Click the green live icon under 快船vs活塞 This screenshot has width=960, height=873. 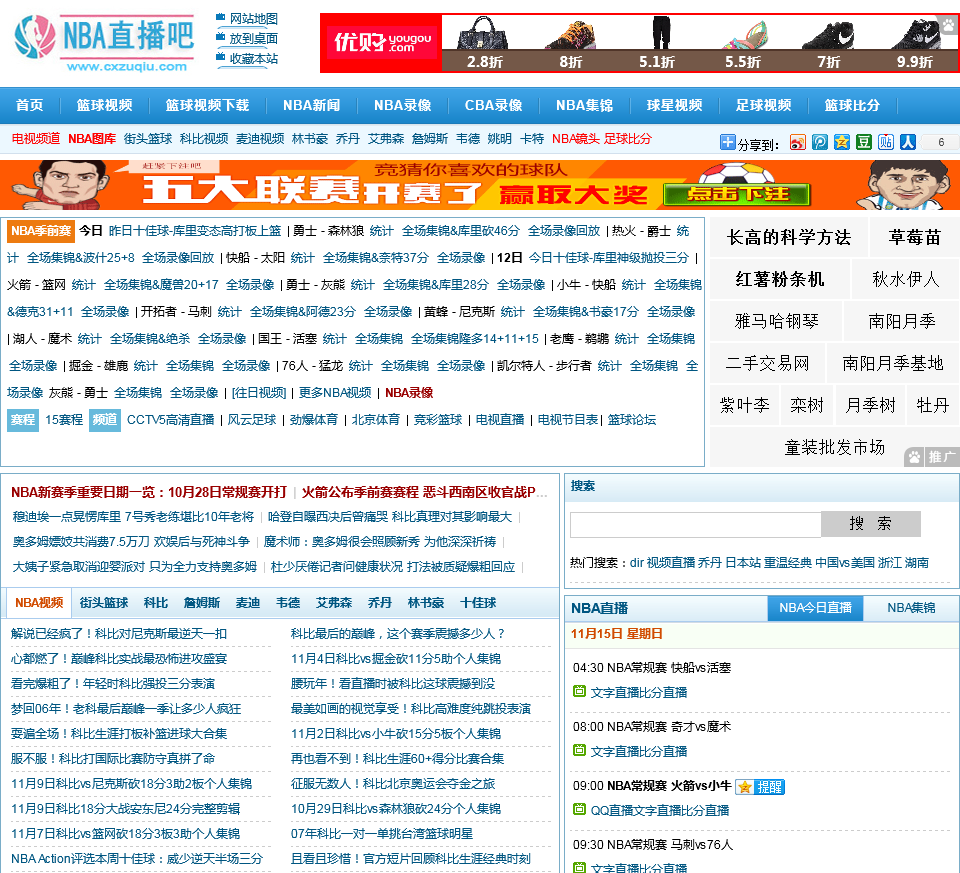click(579, 691)
